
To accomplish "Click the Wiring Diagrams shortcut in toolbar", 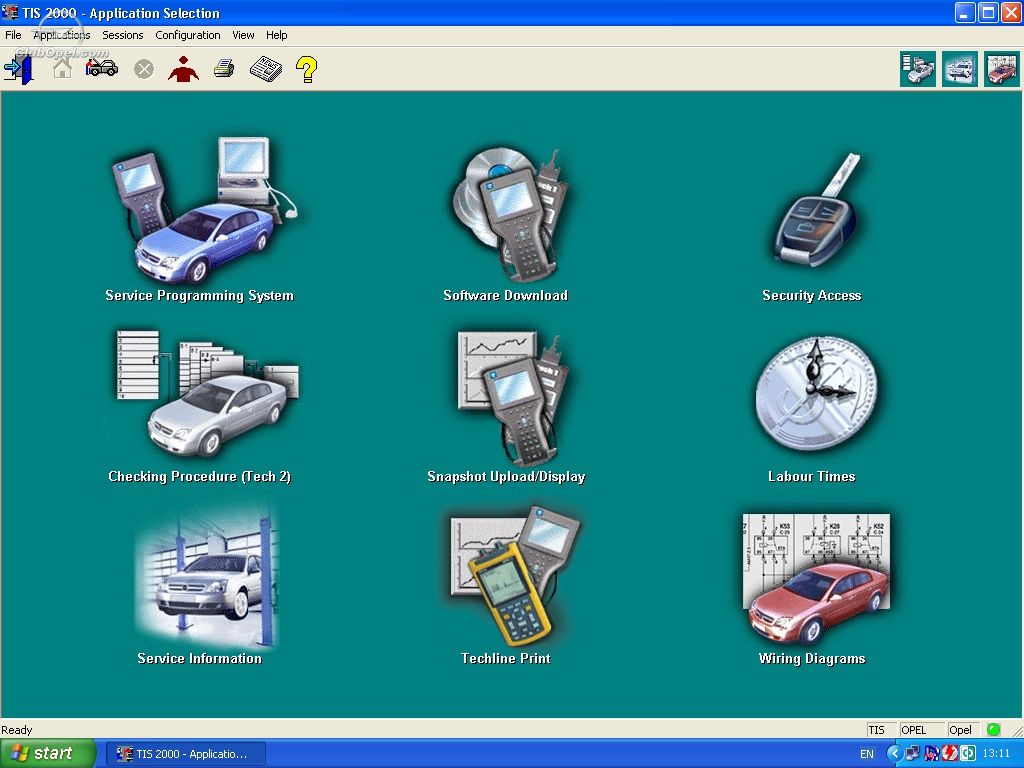I will click(1002, 69).
